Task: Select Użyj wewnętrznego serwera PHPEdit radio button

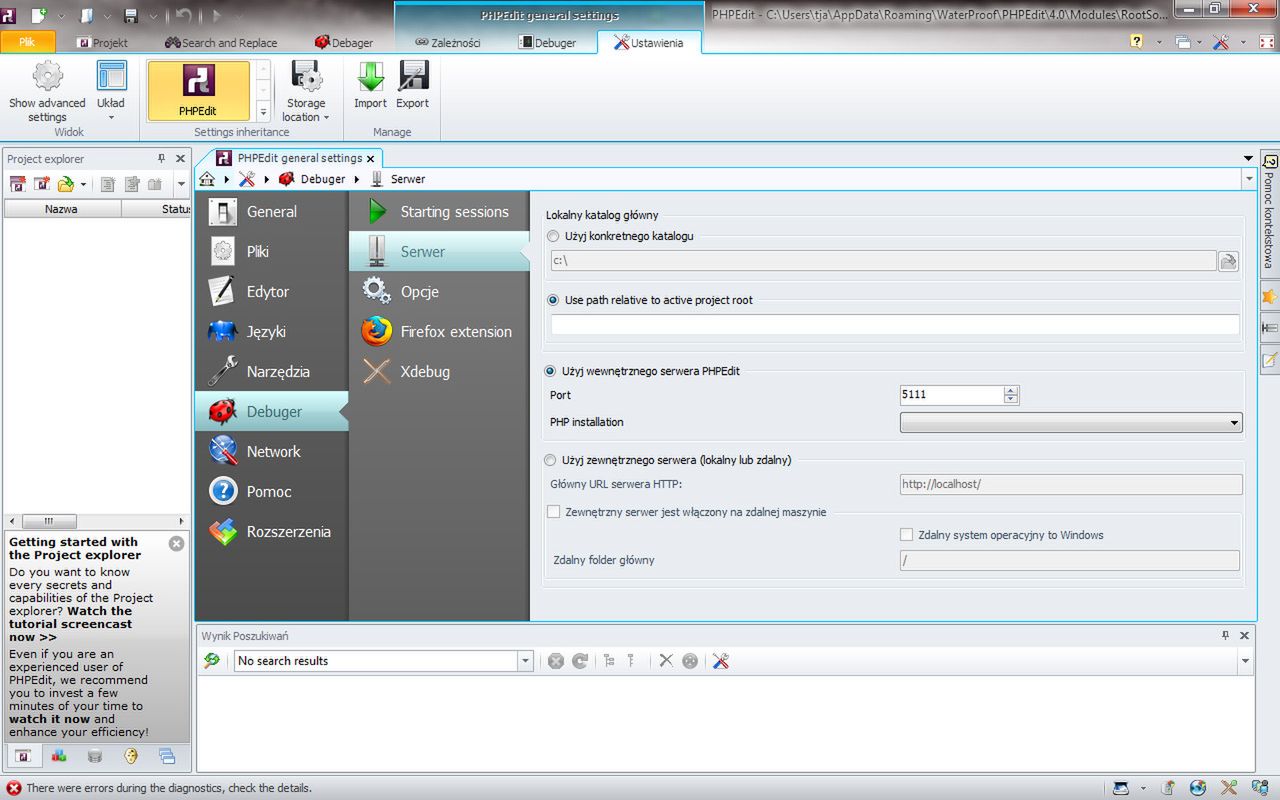Action: pyautogui.click(x=550, y=371)
